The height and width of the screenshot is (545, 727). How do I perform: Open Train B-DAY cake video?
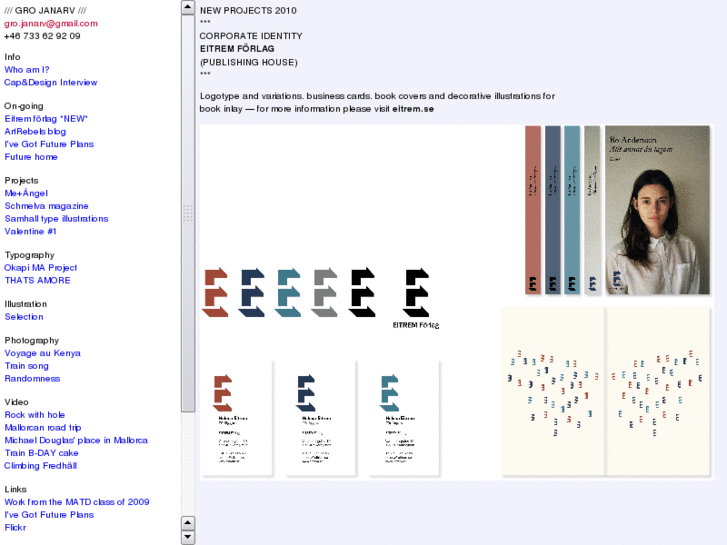pyautogui.click(x=42, y=453)
